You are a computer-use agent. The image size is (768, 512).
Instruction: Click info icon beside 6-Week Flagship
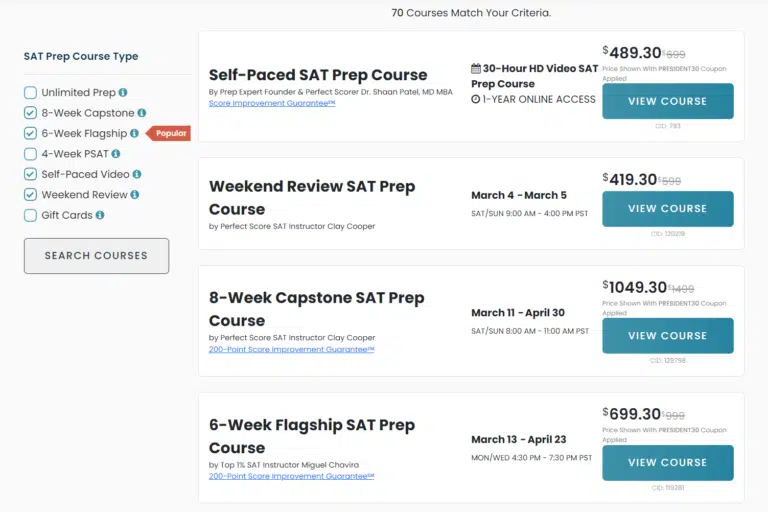coord(135,134)
